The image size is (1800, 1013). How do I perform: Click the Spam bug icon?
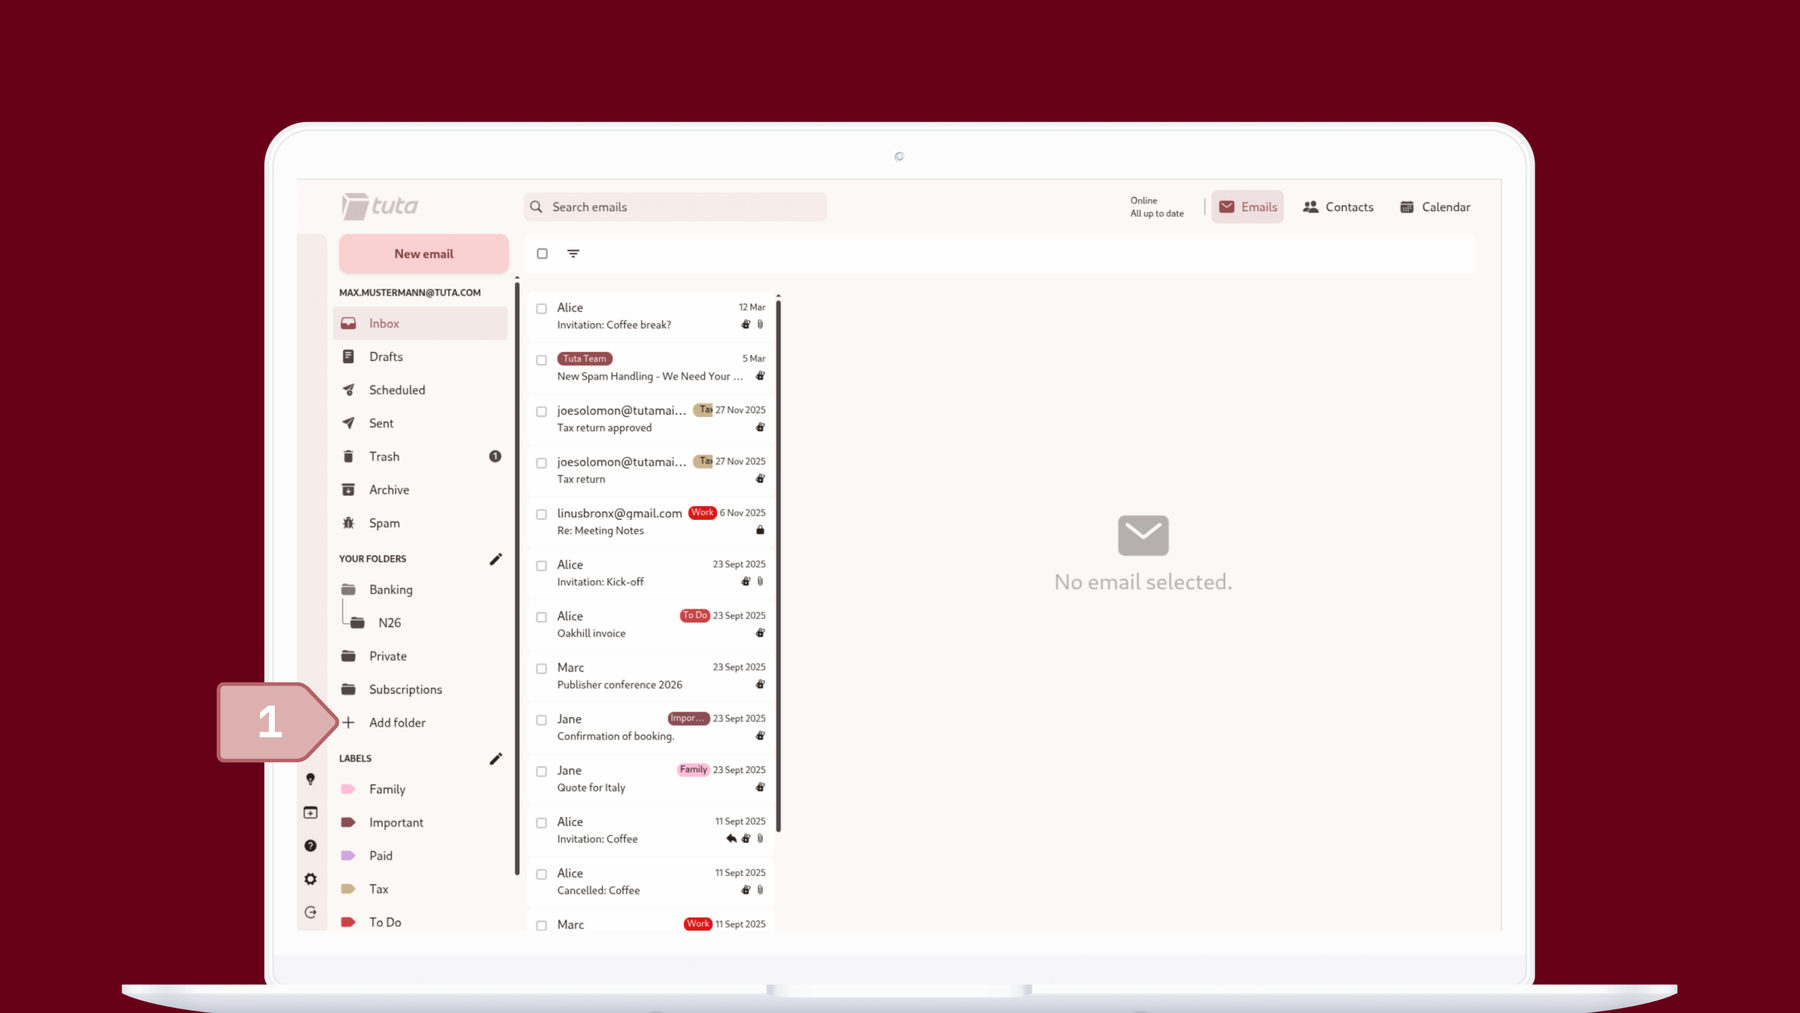coord(348,523)
